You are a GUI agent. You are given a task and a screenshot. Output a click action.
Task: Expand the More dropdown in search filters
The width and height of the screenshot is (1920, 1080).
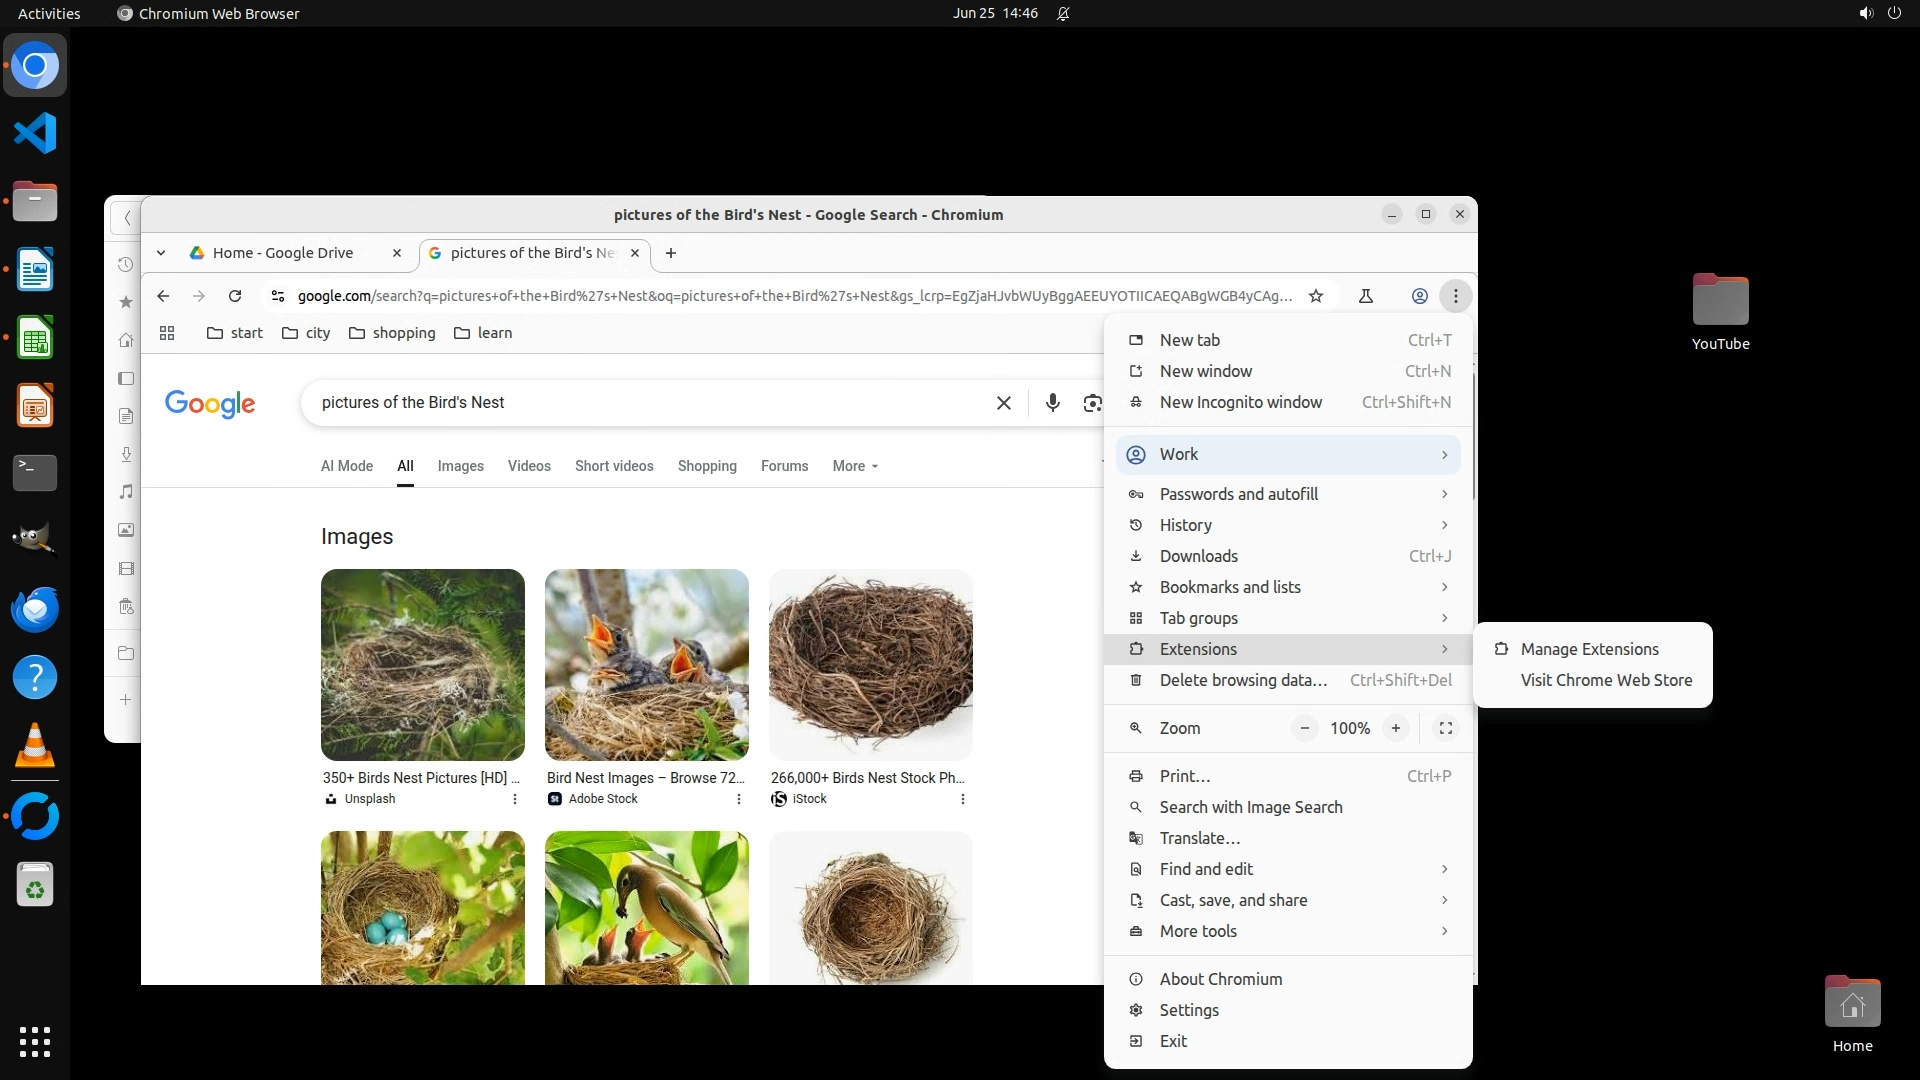[x=855, y=466]
